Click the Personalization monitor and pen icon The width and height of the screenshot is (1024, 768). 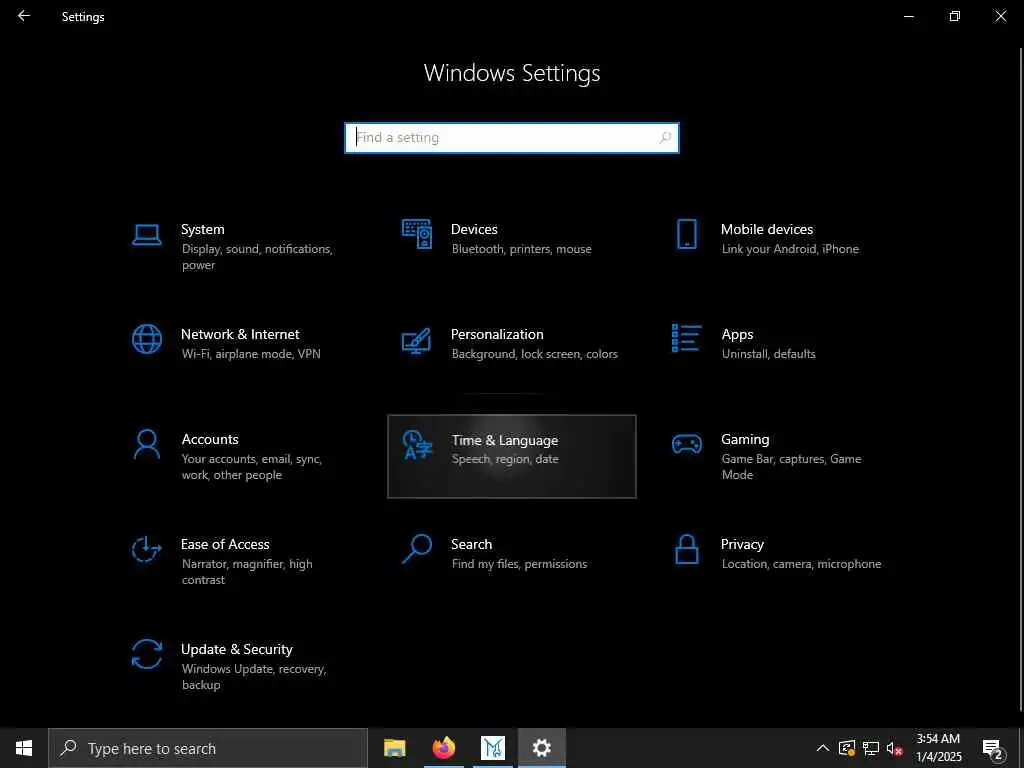(x=416, y=340)
